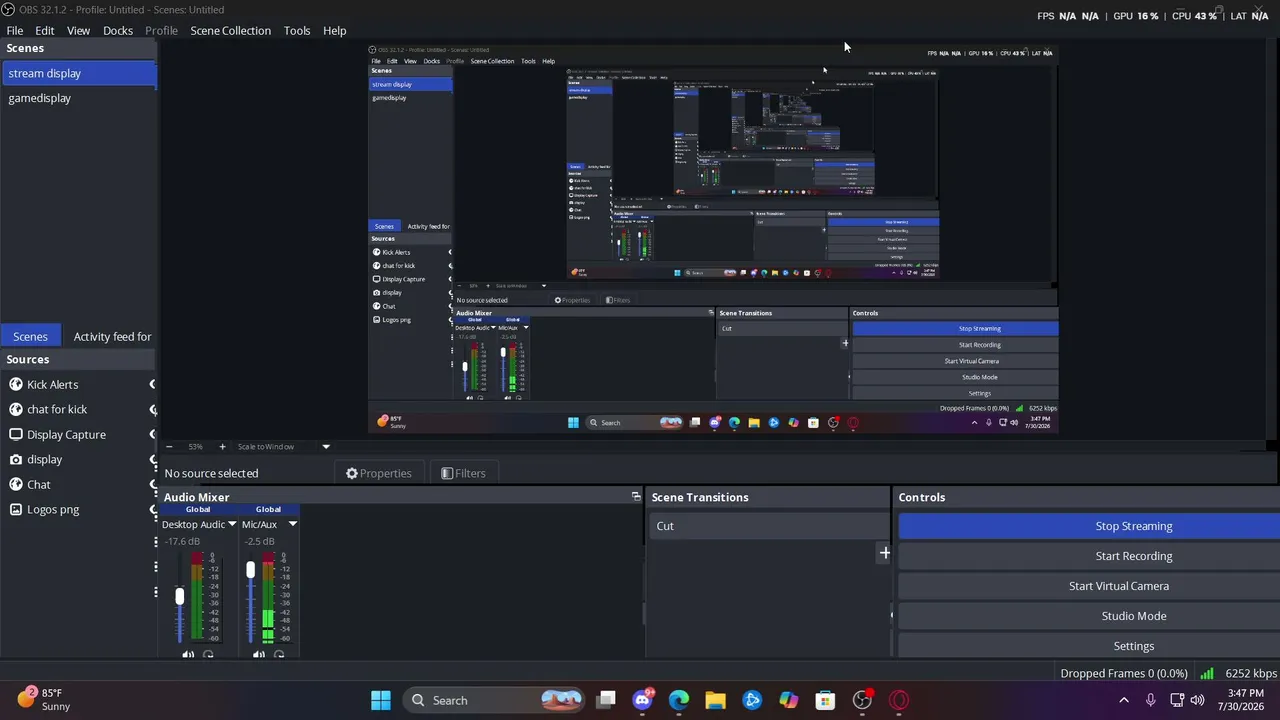This screenshot has width=1280, height=720.
Task: Open Mic/Aux advanced settings loop icon
Action: 279,654
